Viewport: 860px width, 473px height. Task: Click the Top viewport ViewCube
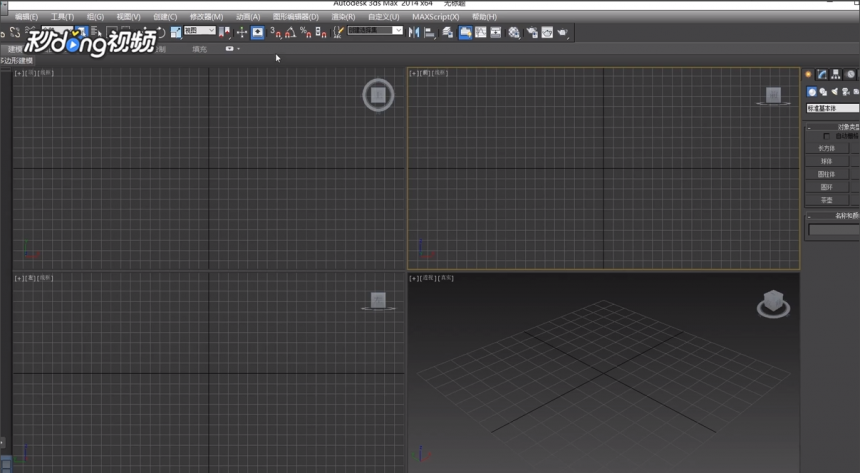tap(378, 95)
